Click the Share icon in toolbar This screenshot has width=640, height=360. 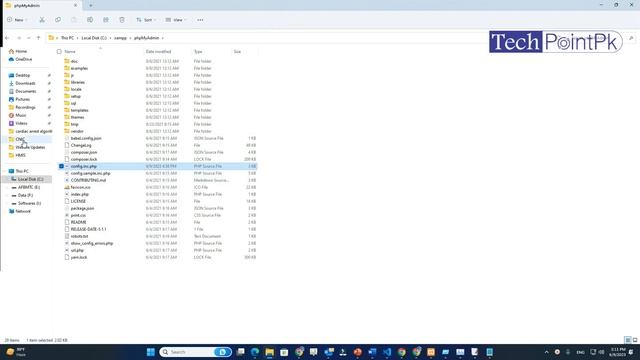coord(106,20)
